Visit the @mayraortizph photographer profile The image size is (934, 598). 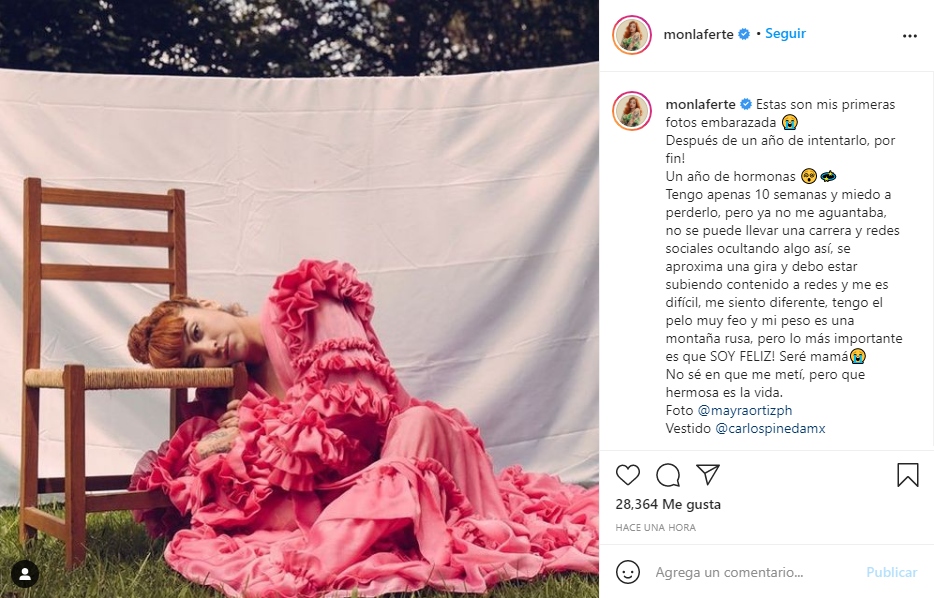[745, 410]
